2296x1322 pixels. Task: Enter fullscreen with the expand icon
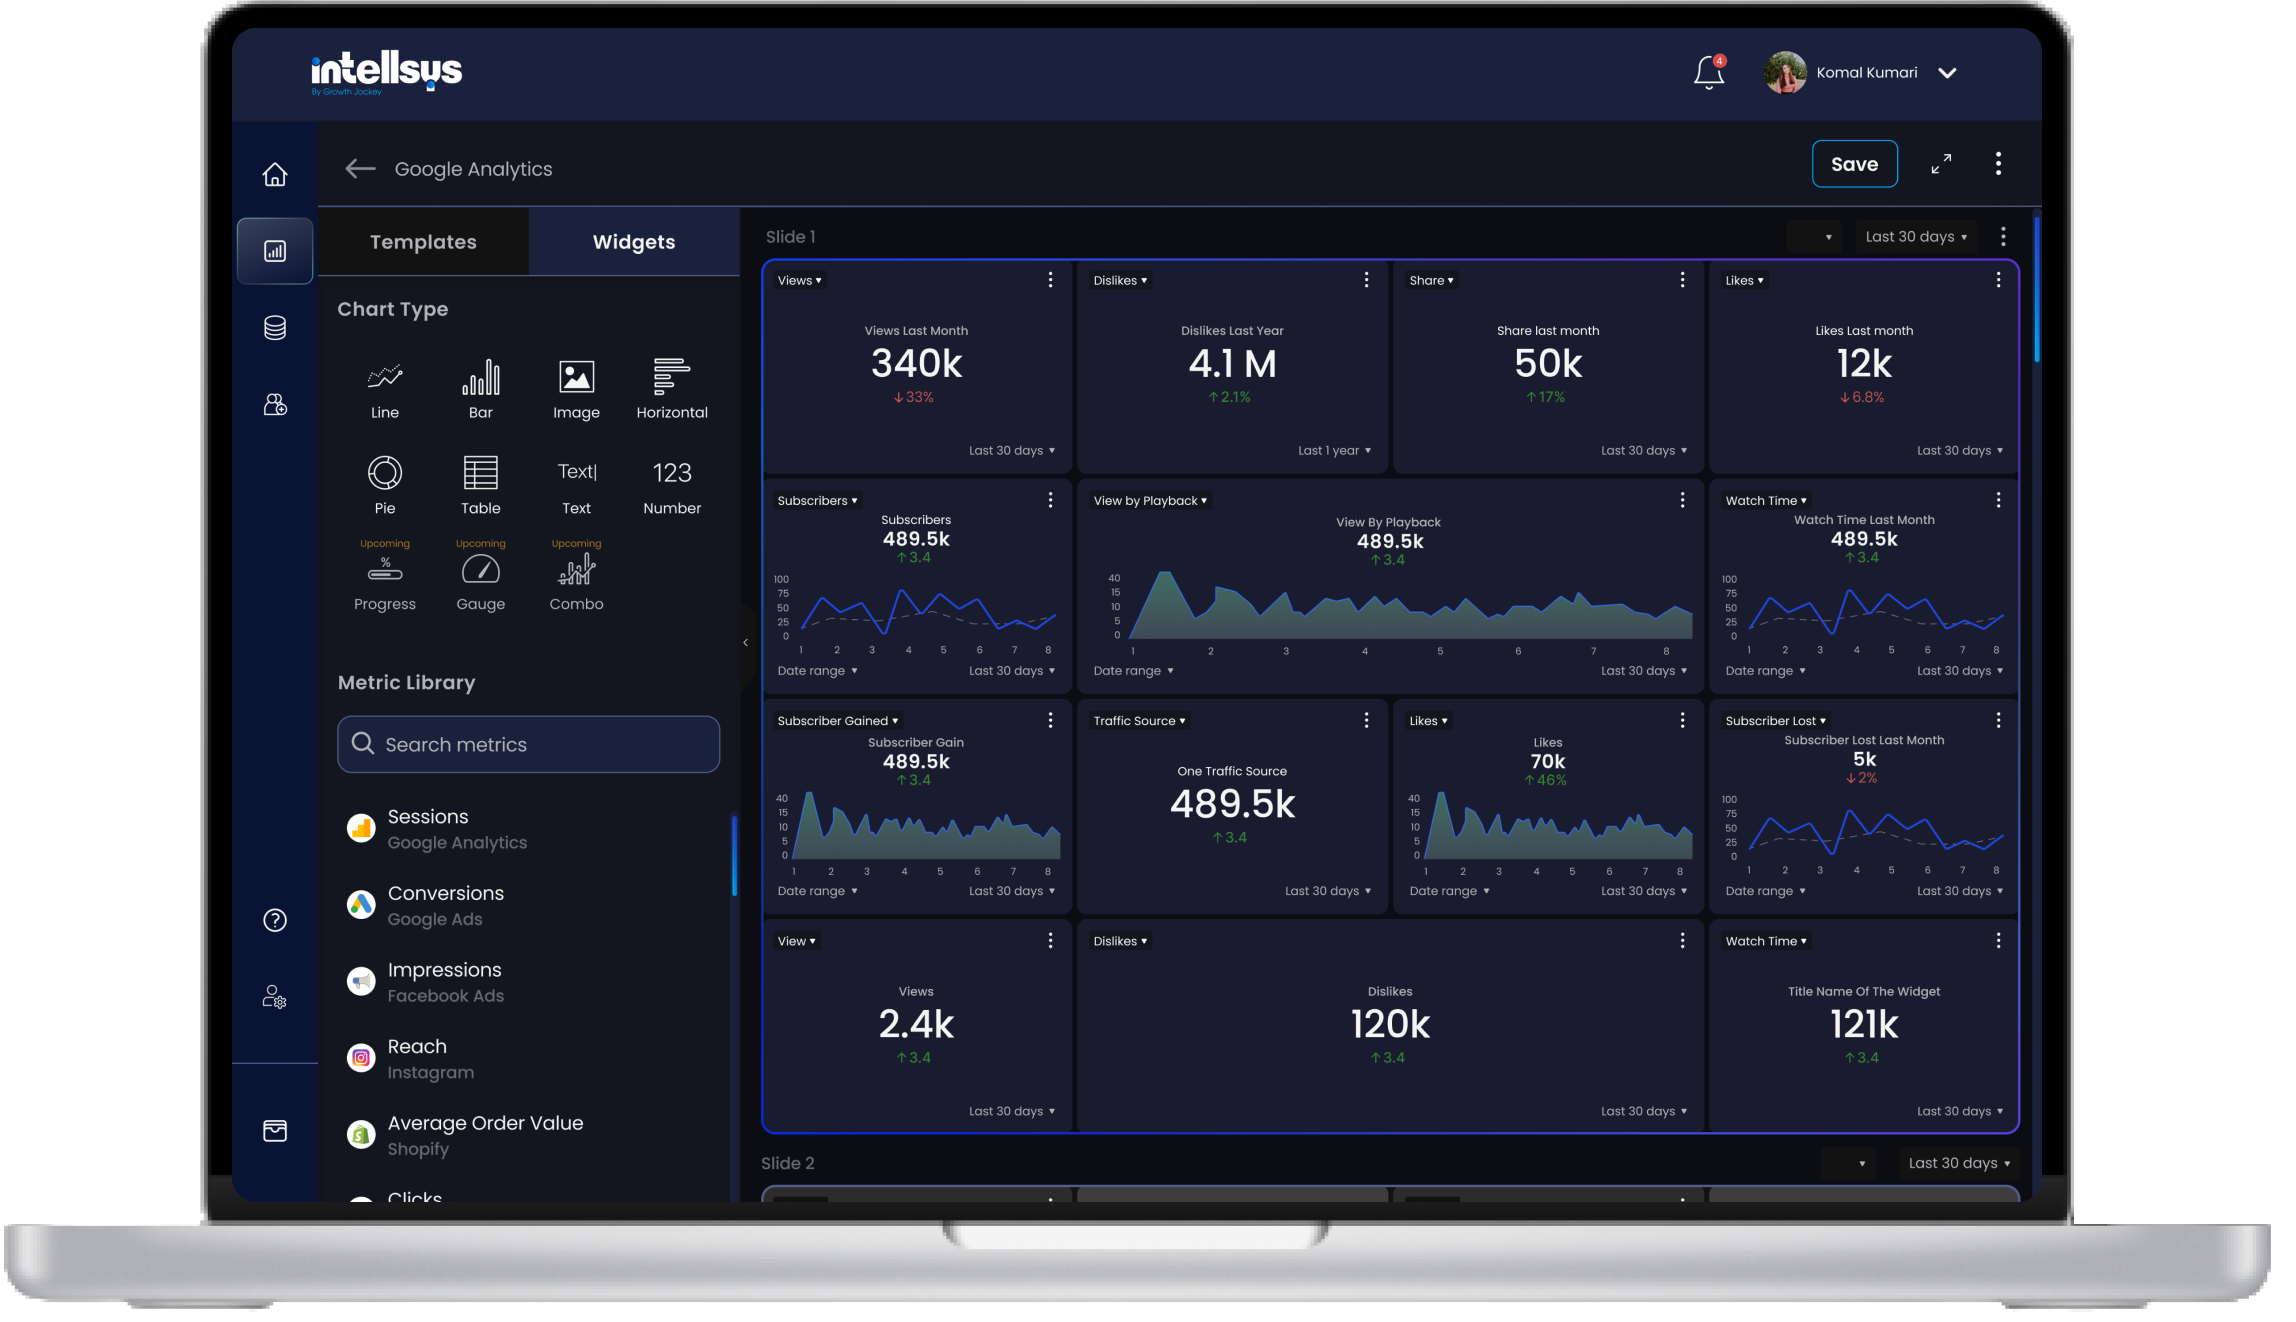pos(1941,164)
